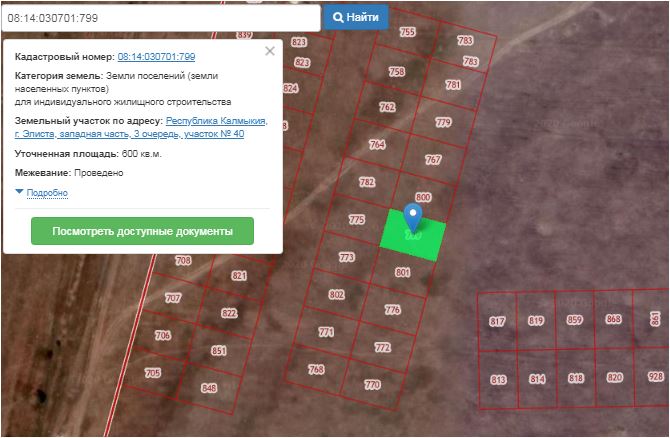Close the parcel info popup
670x438 pixels.
(269, 52)
